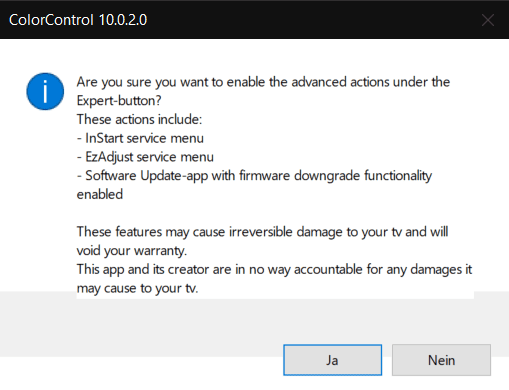Click the Software Update-app firmware downgrade line

click(x=254, y=176)
